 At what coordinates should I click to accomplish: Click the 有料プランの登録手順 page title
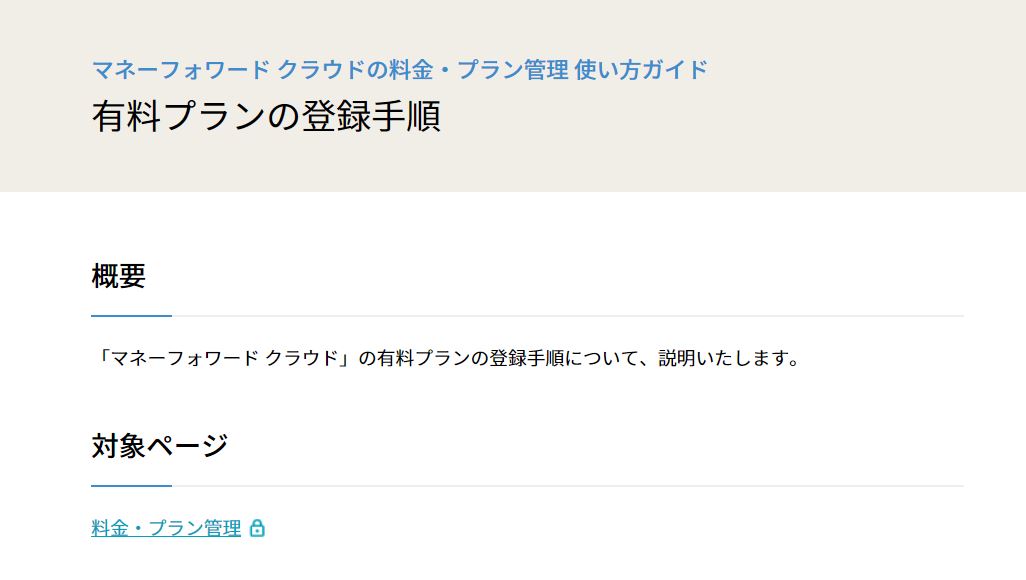pyautogui.click(x=266, y=117)
